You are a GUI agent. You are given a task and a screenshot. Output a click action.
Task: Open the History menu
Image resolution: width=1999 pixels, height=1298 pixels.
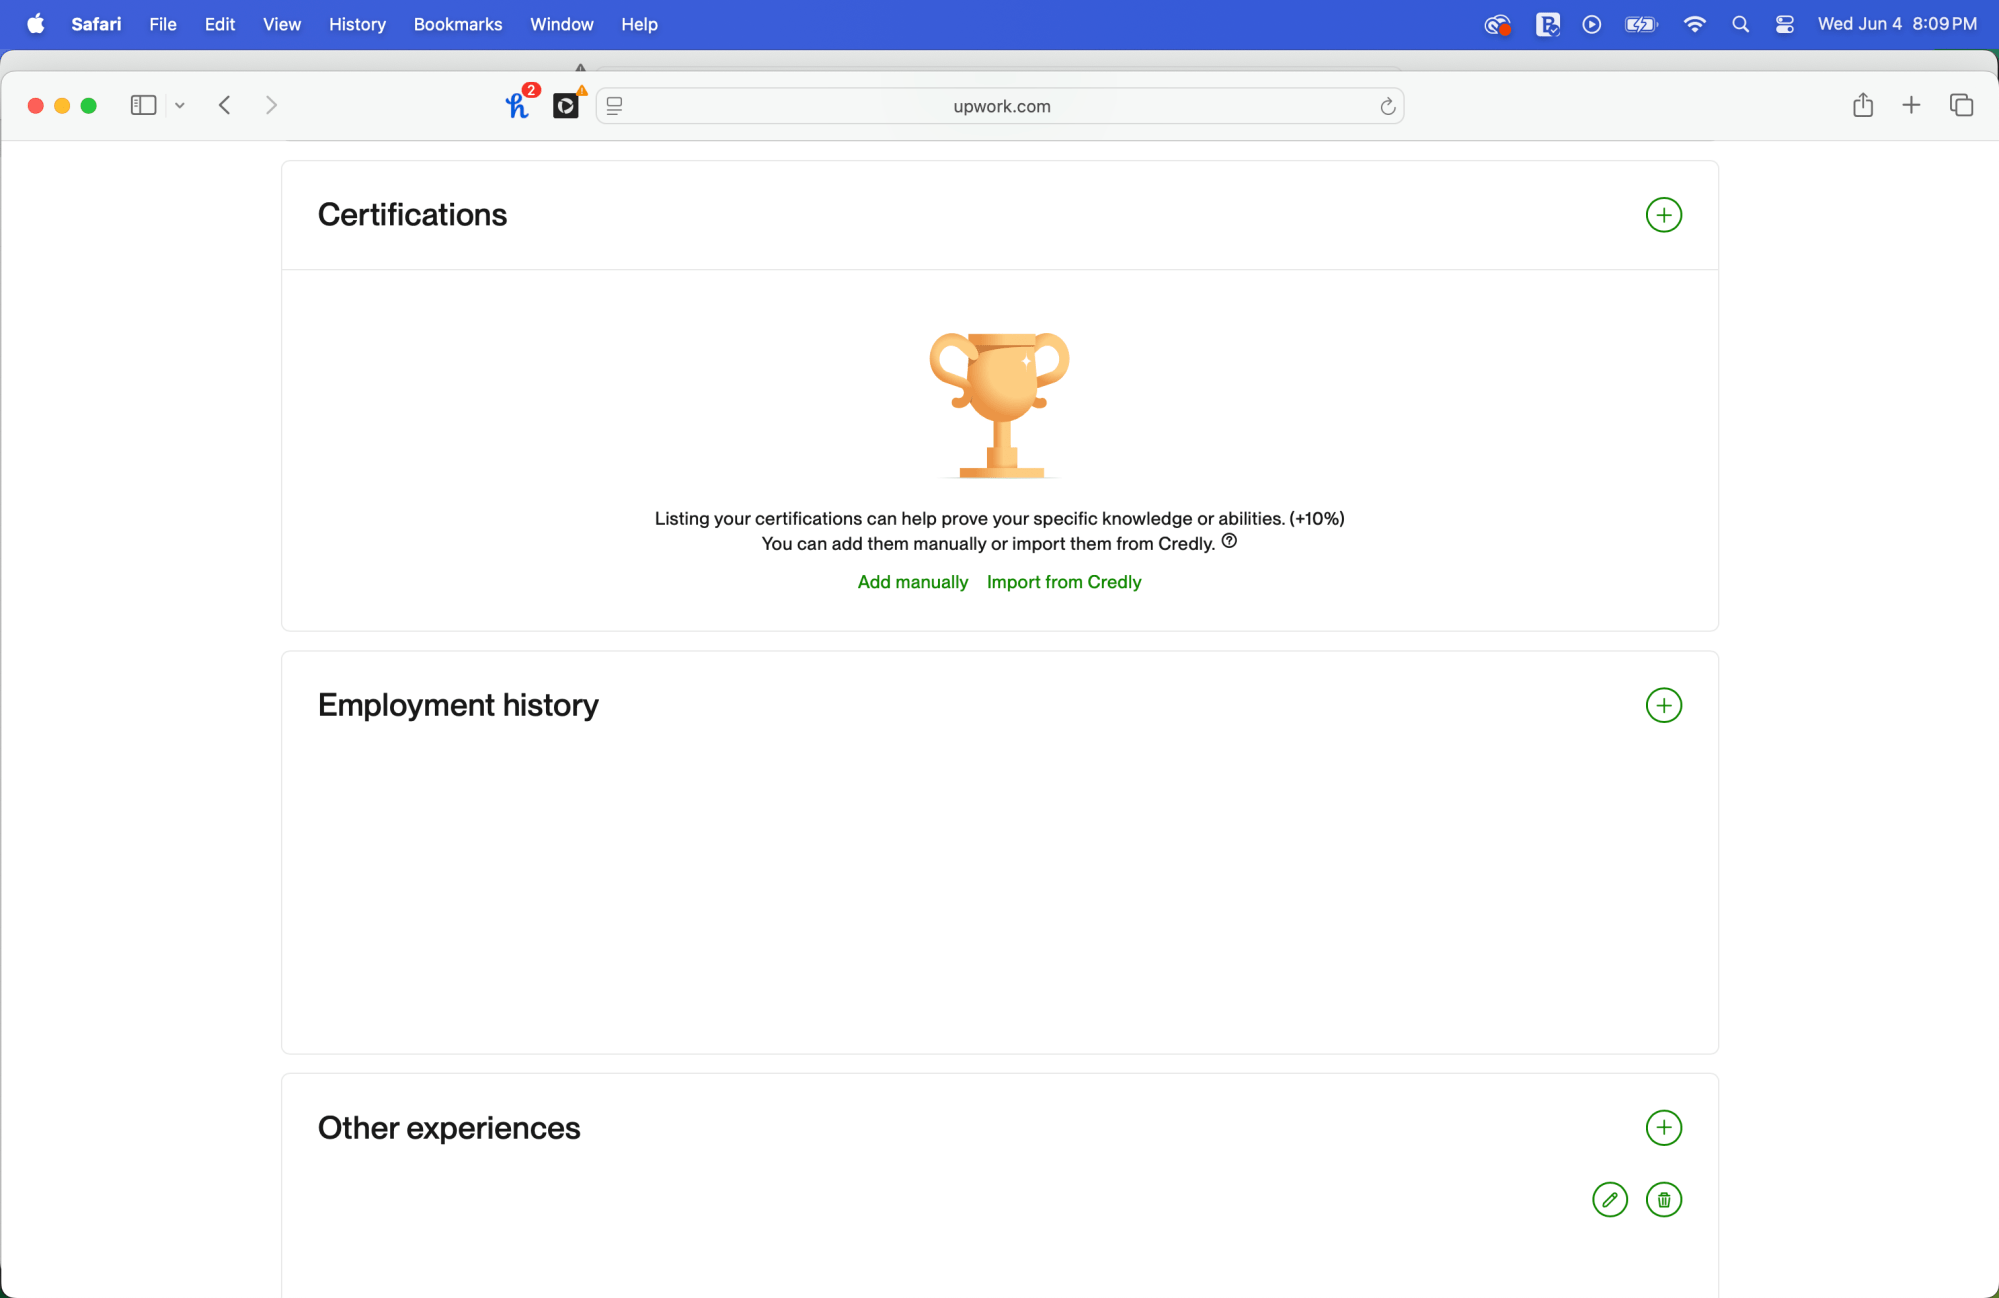(x=357, y=24)
